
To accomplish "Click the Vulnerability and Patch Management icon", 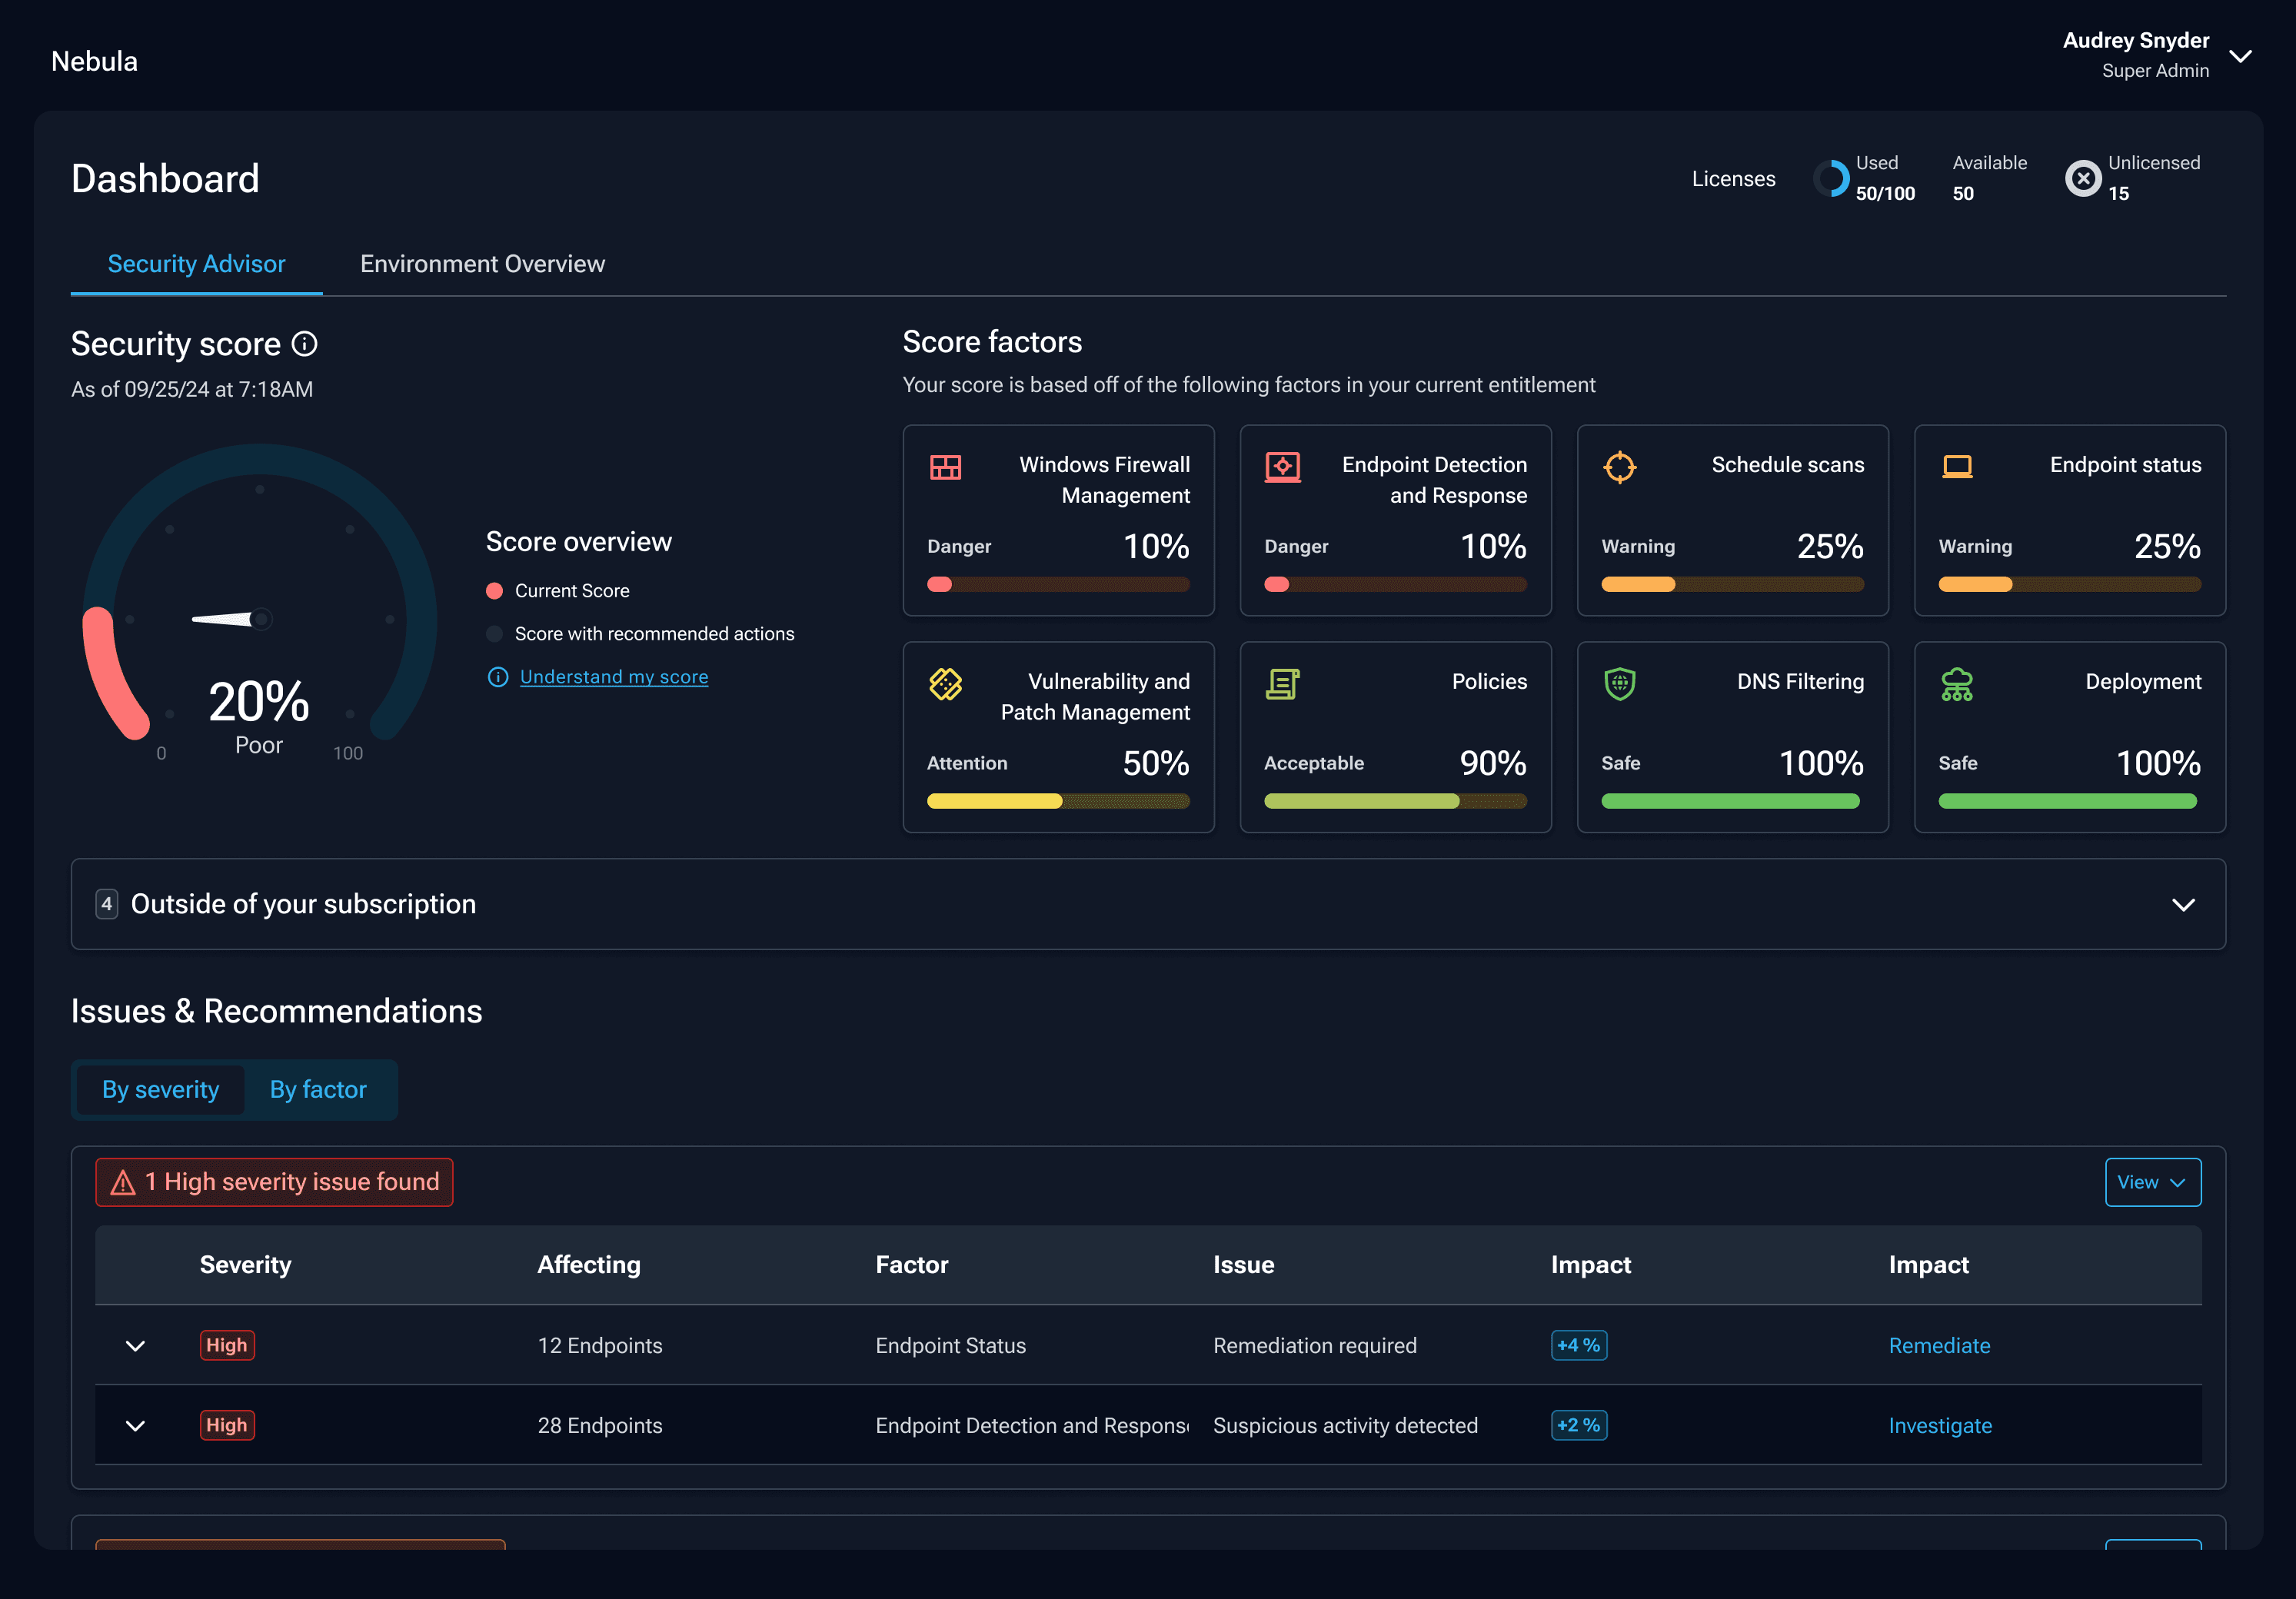I will point(945,684).
